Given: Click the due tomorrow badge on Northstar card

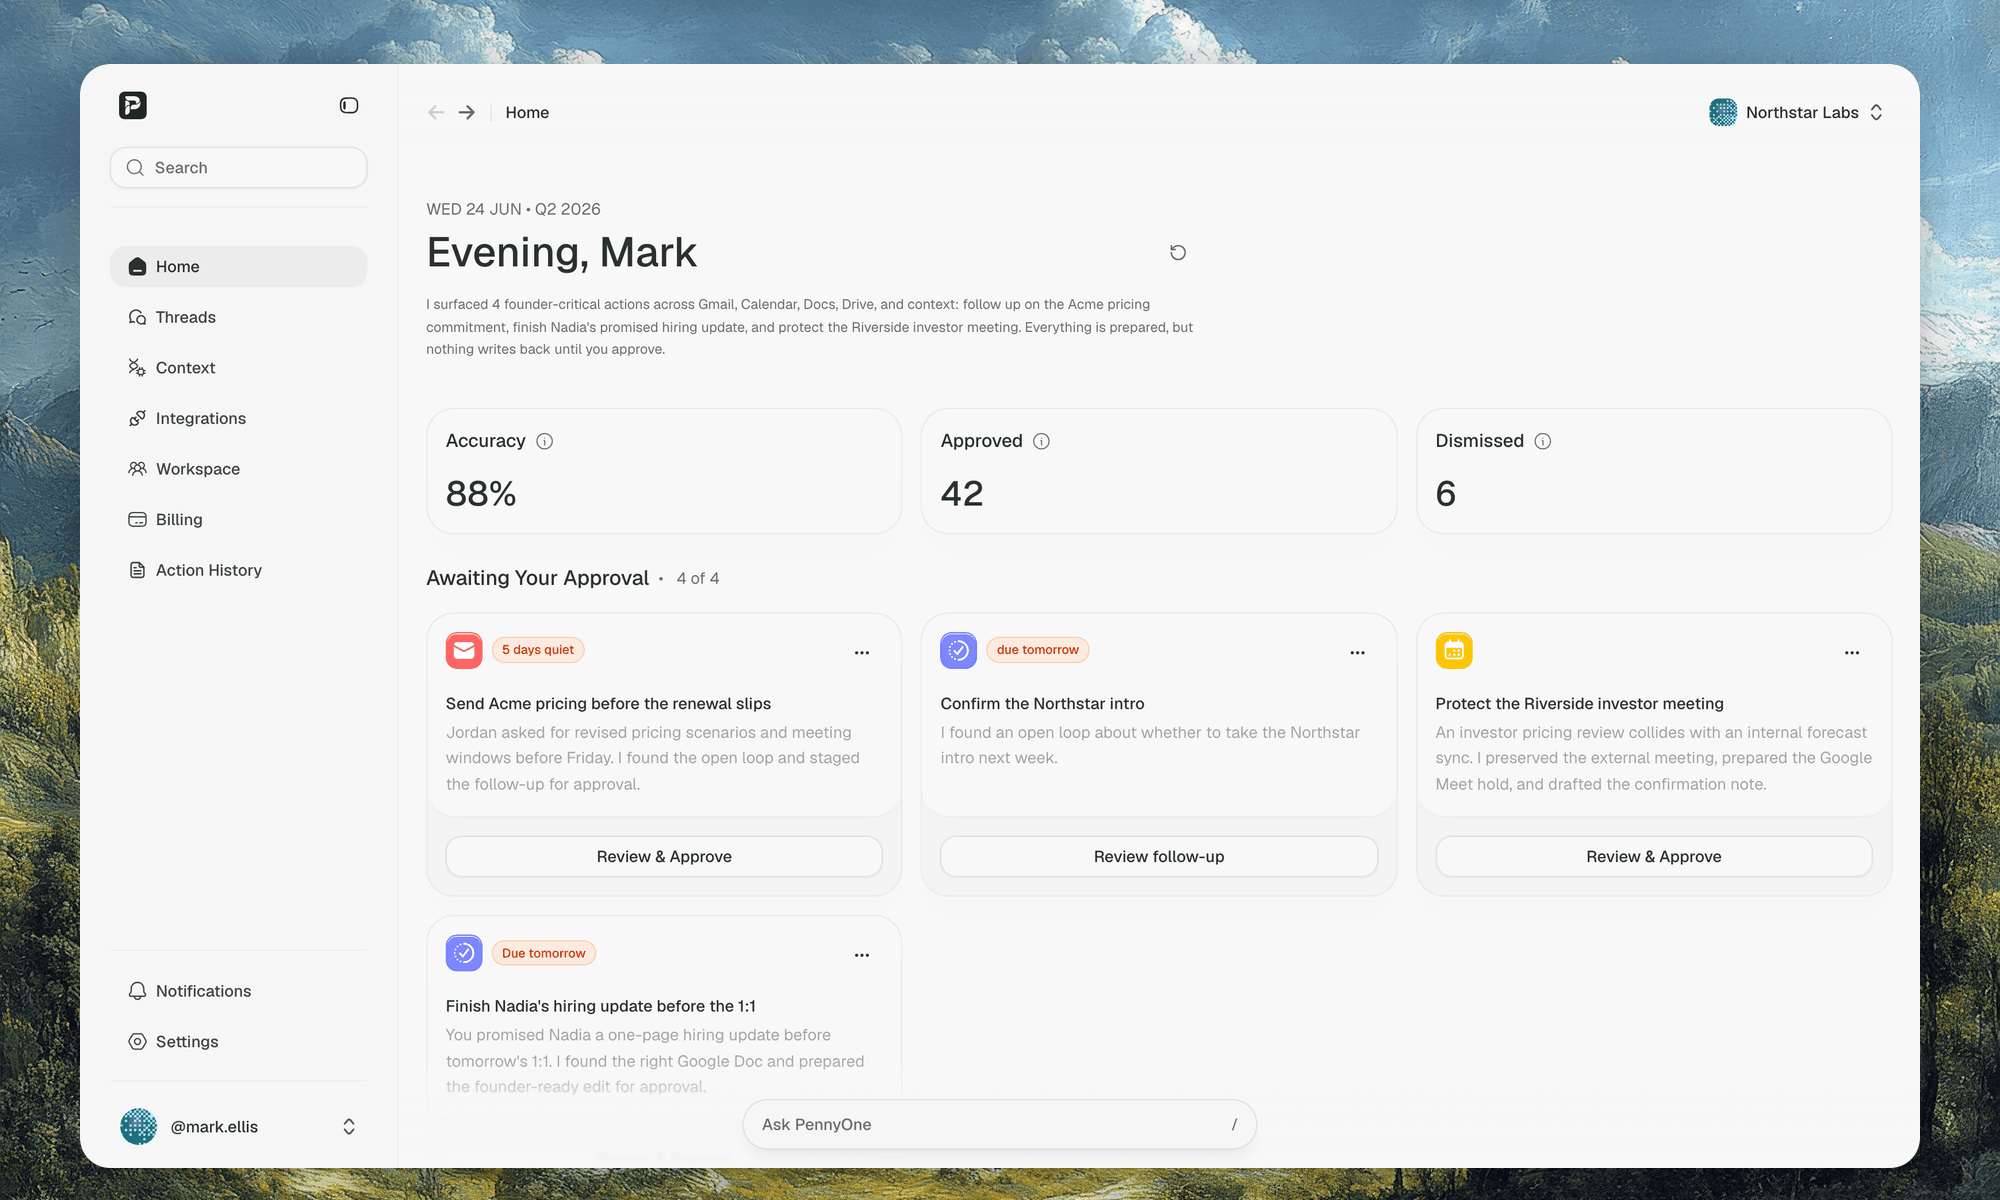Looking at the screenshot, I should [x=1037, y=650].
